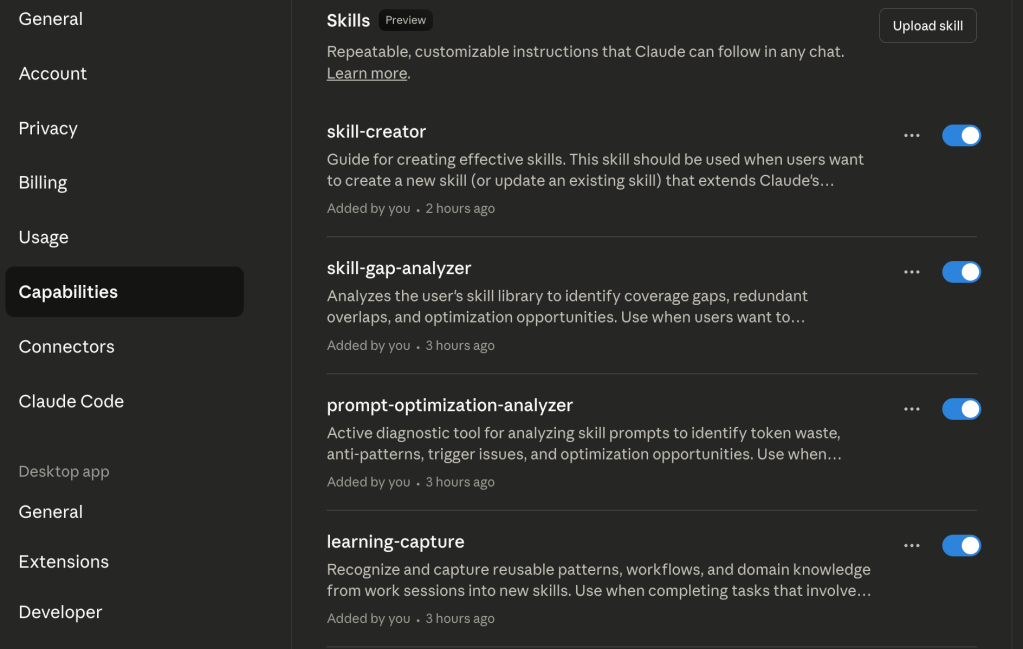Go to Account settings
Viewport: 1023px width, 649px height.
point(53,74)
